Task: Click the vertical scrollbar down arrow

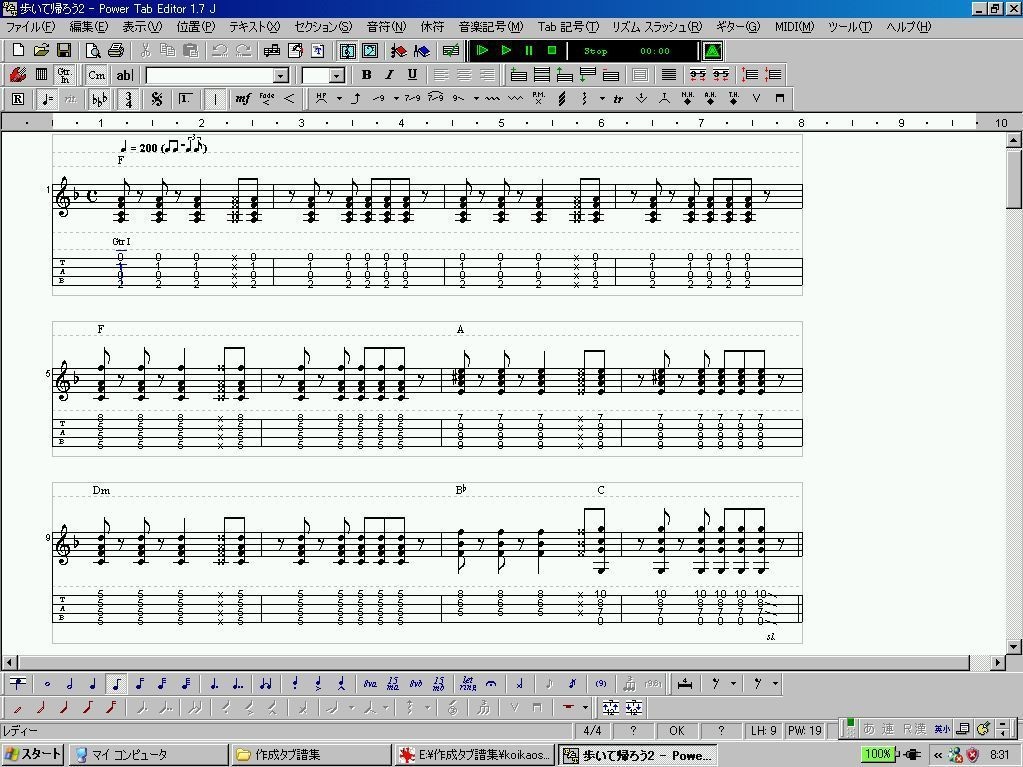Action: coord(1013,646)
